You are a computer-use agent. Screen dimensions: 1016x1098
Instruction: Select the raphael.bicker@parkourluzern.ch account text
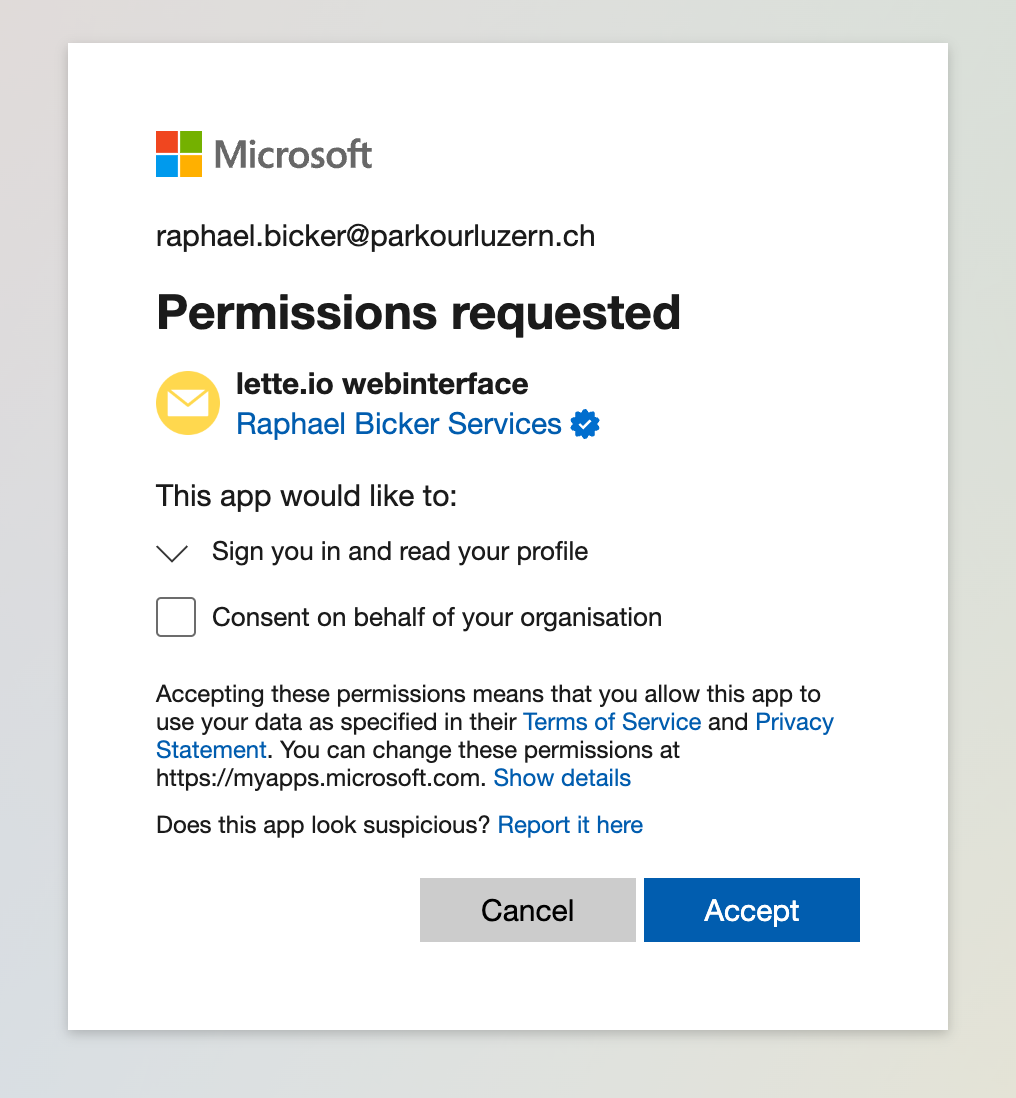tap(375, 237)
